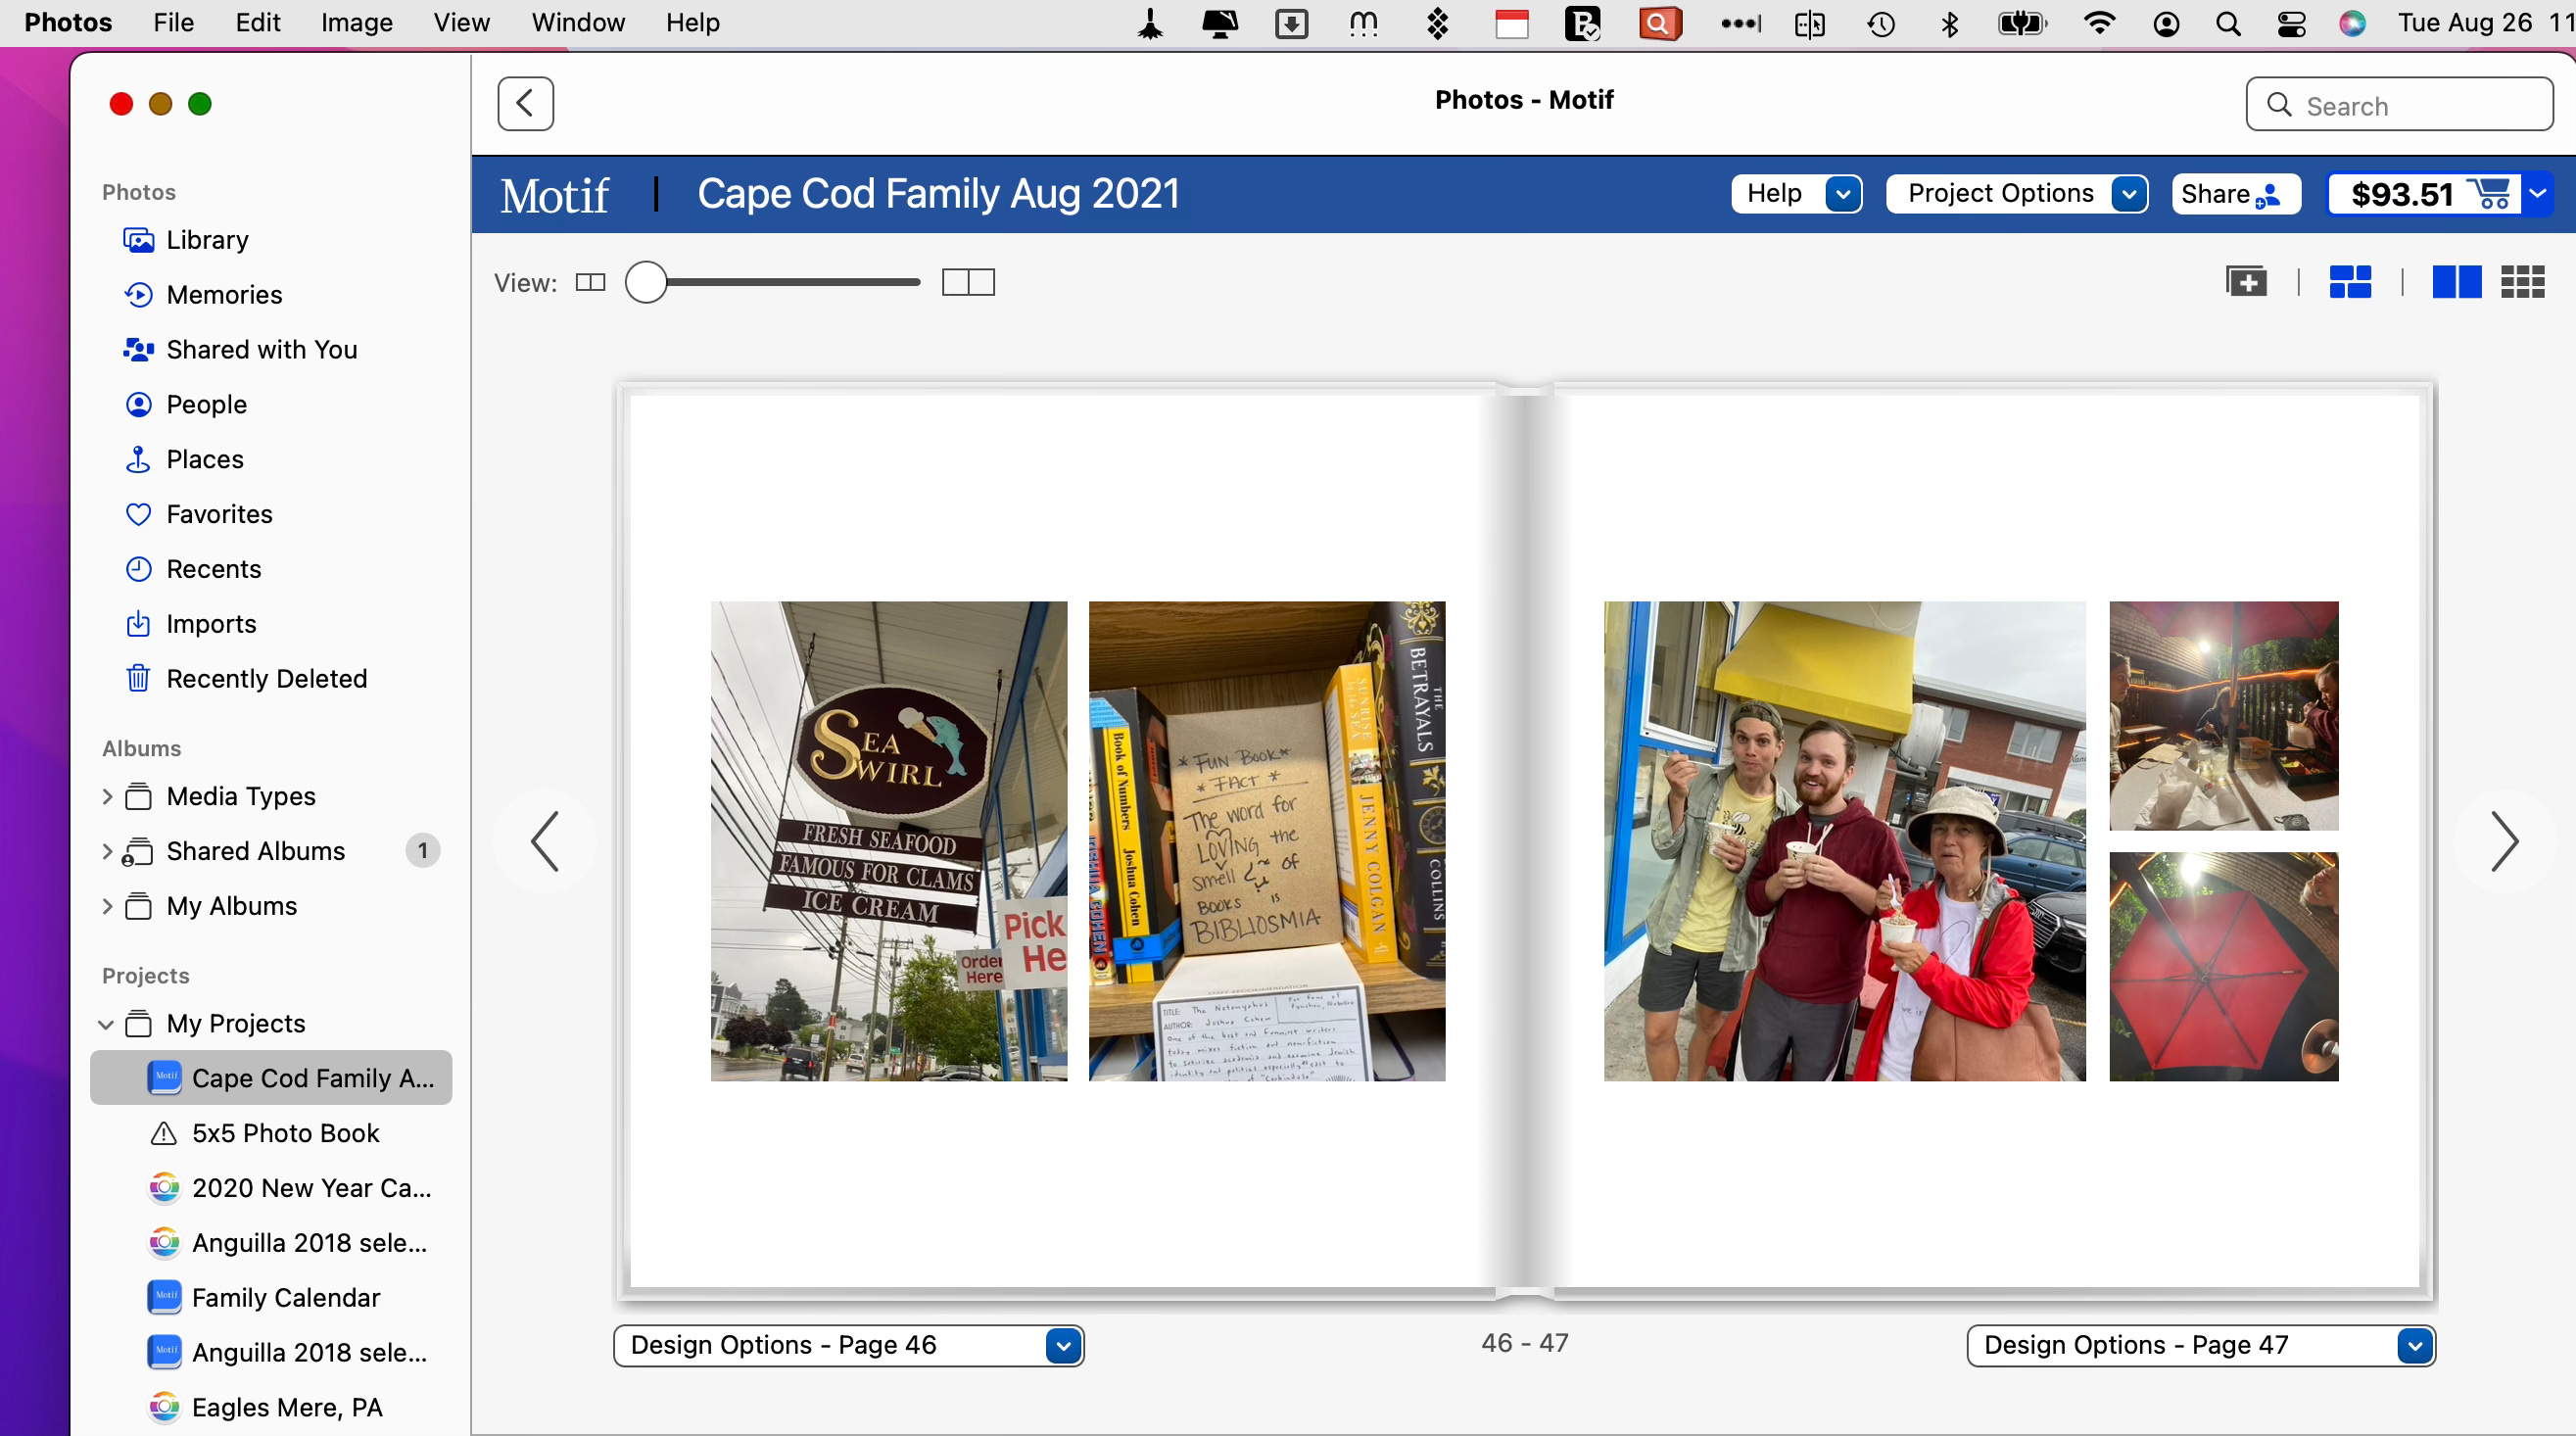The image size is (2576, 1436).
Task: Click the Share button
Action: coord(2234,194)
